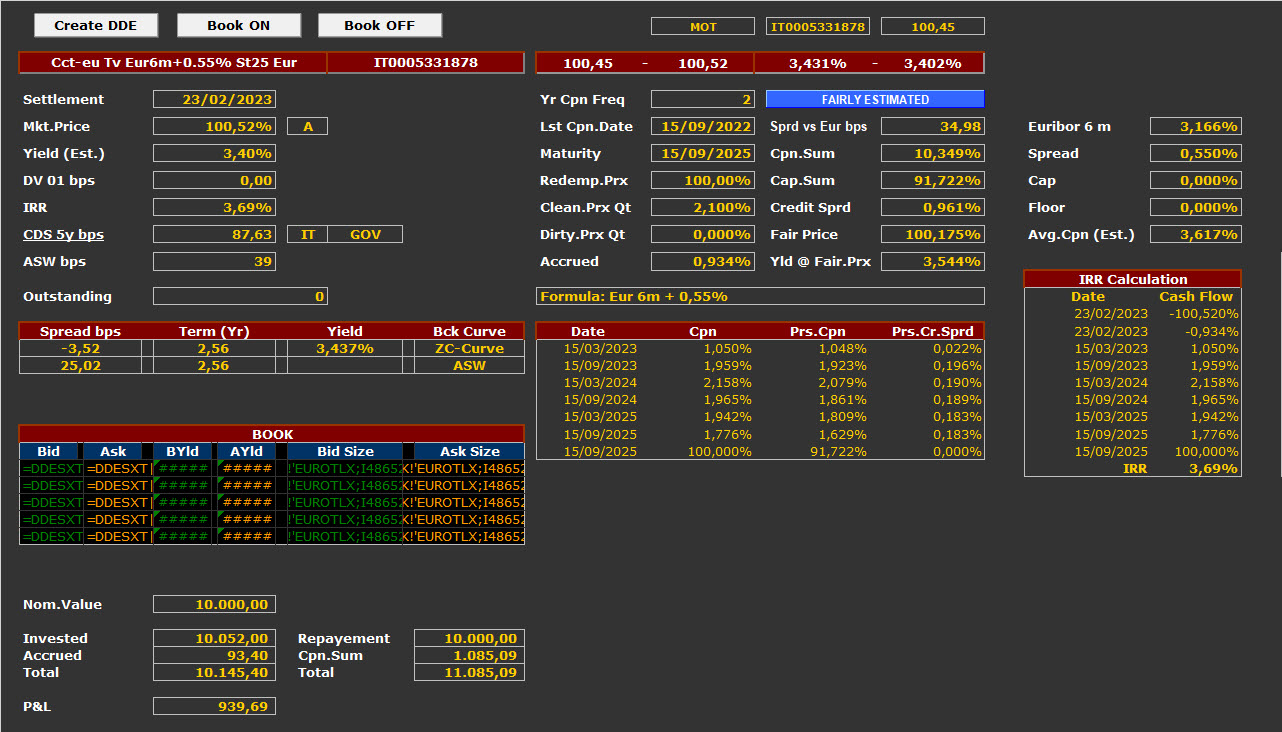This screenshot has height=732, width=1282.
Task: Select the Outstanding value field
Action: click(x=240, y=297)
